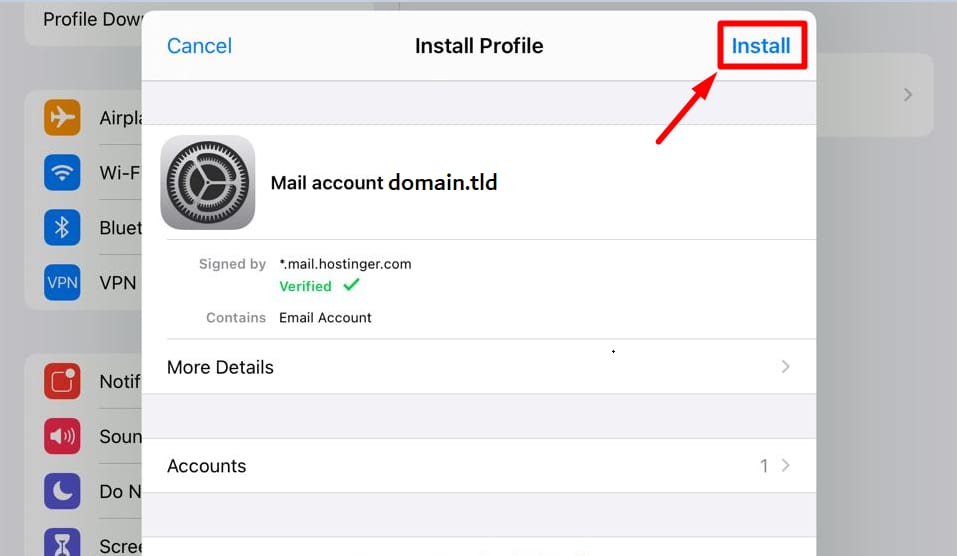Click the green Verified checkmark

tap(351, 285)
